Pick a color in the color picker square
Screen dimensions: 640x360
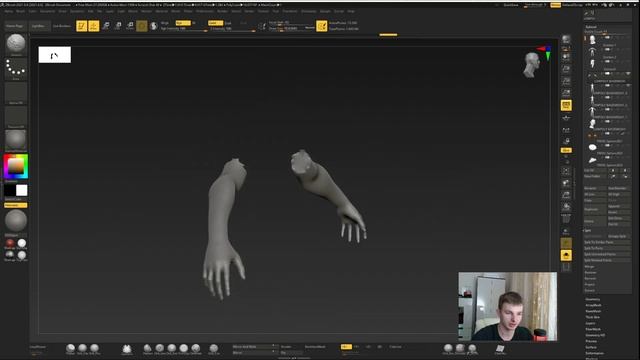16,166
